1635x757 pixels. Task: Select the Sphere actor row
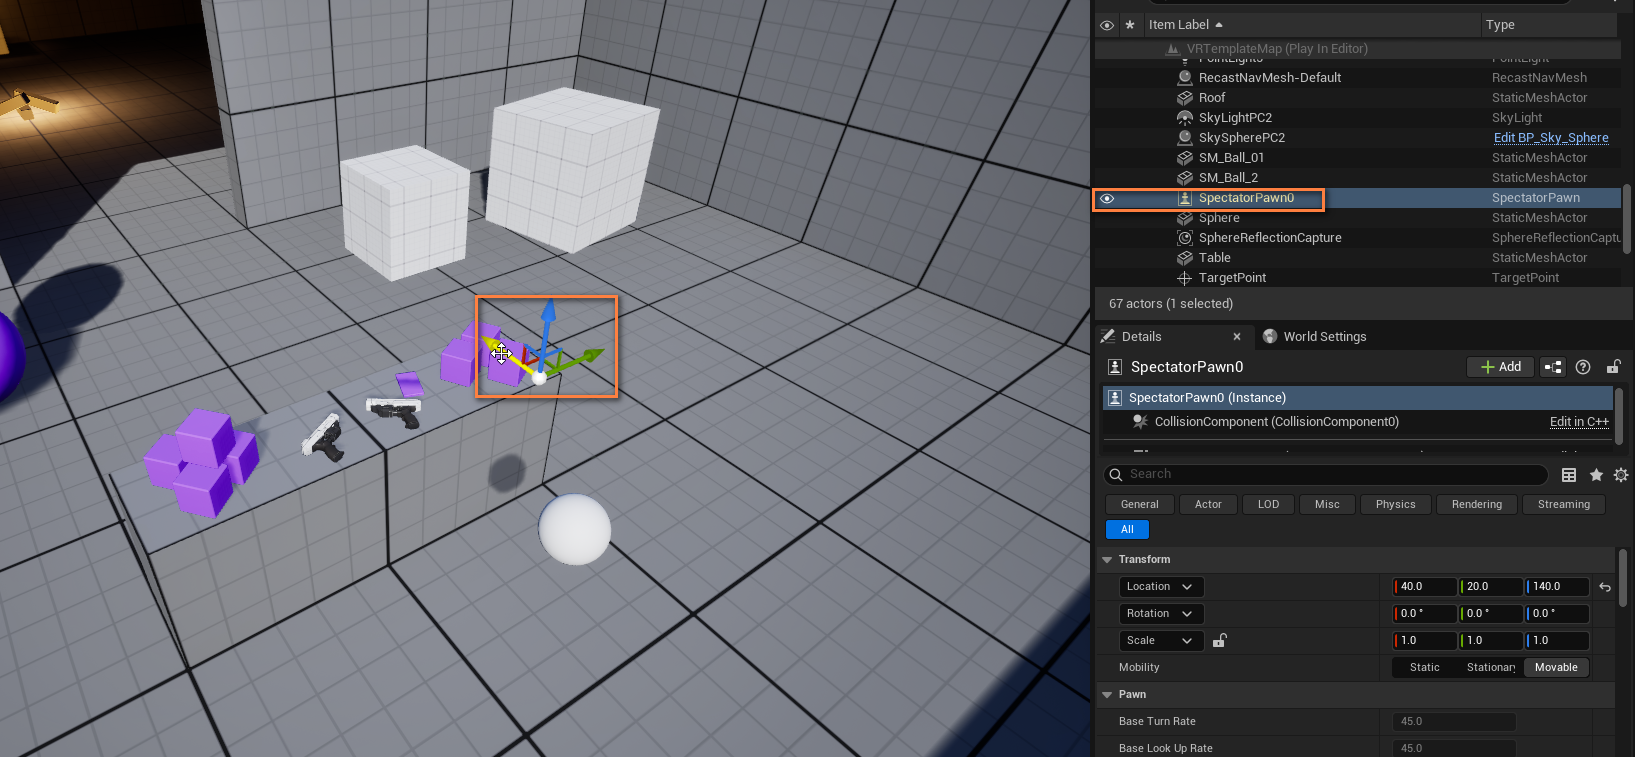pyautogui.click(x=1357, y=217)
